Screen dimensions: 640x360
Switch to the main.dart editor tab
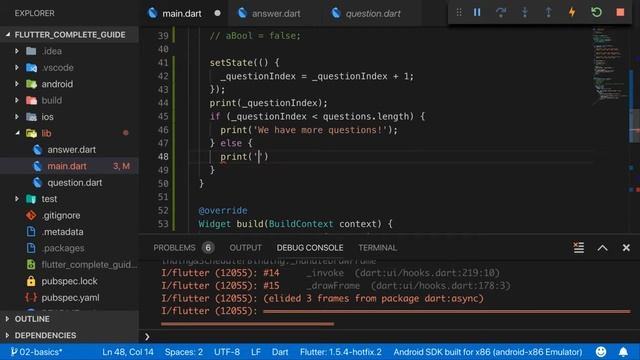pyautogui.click(x=182, y=13)
